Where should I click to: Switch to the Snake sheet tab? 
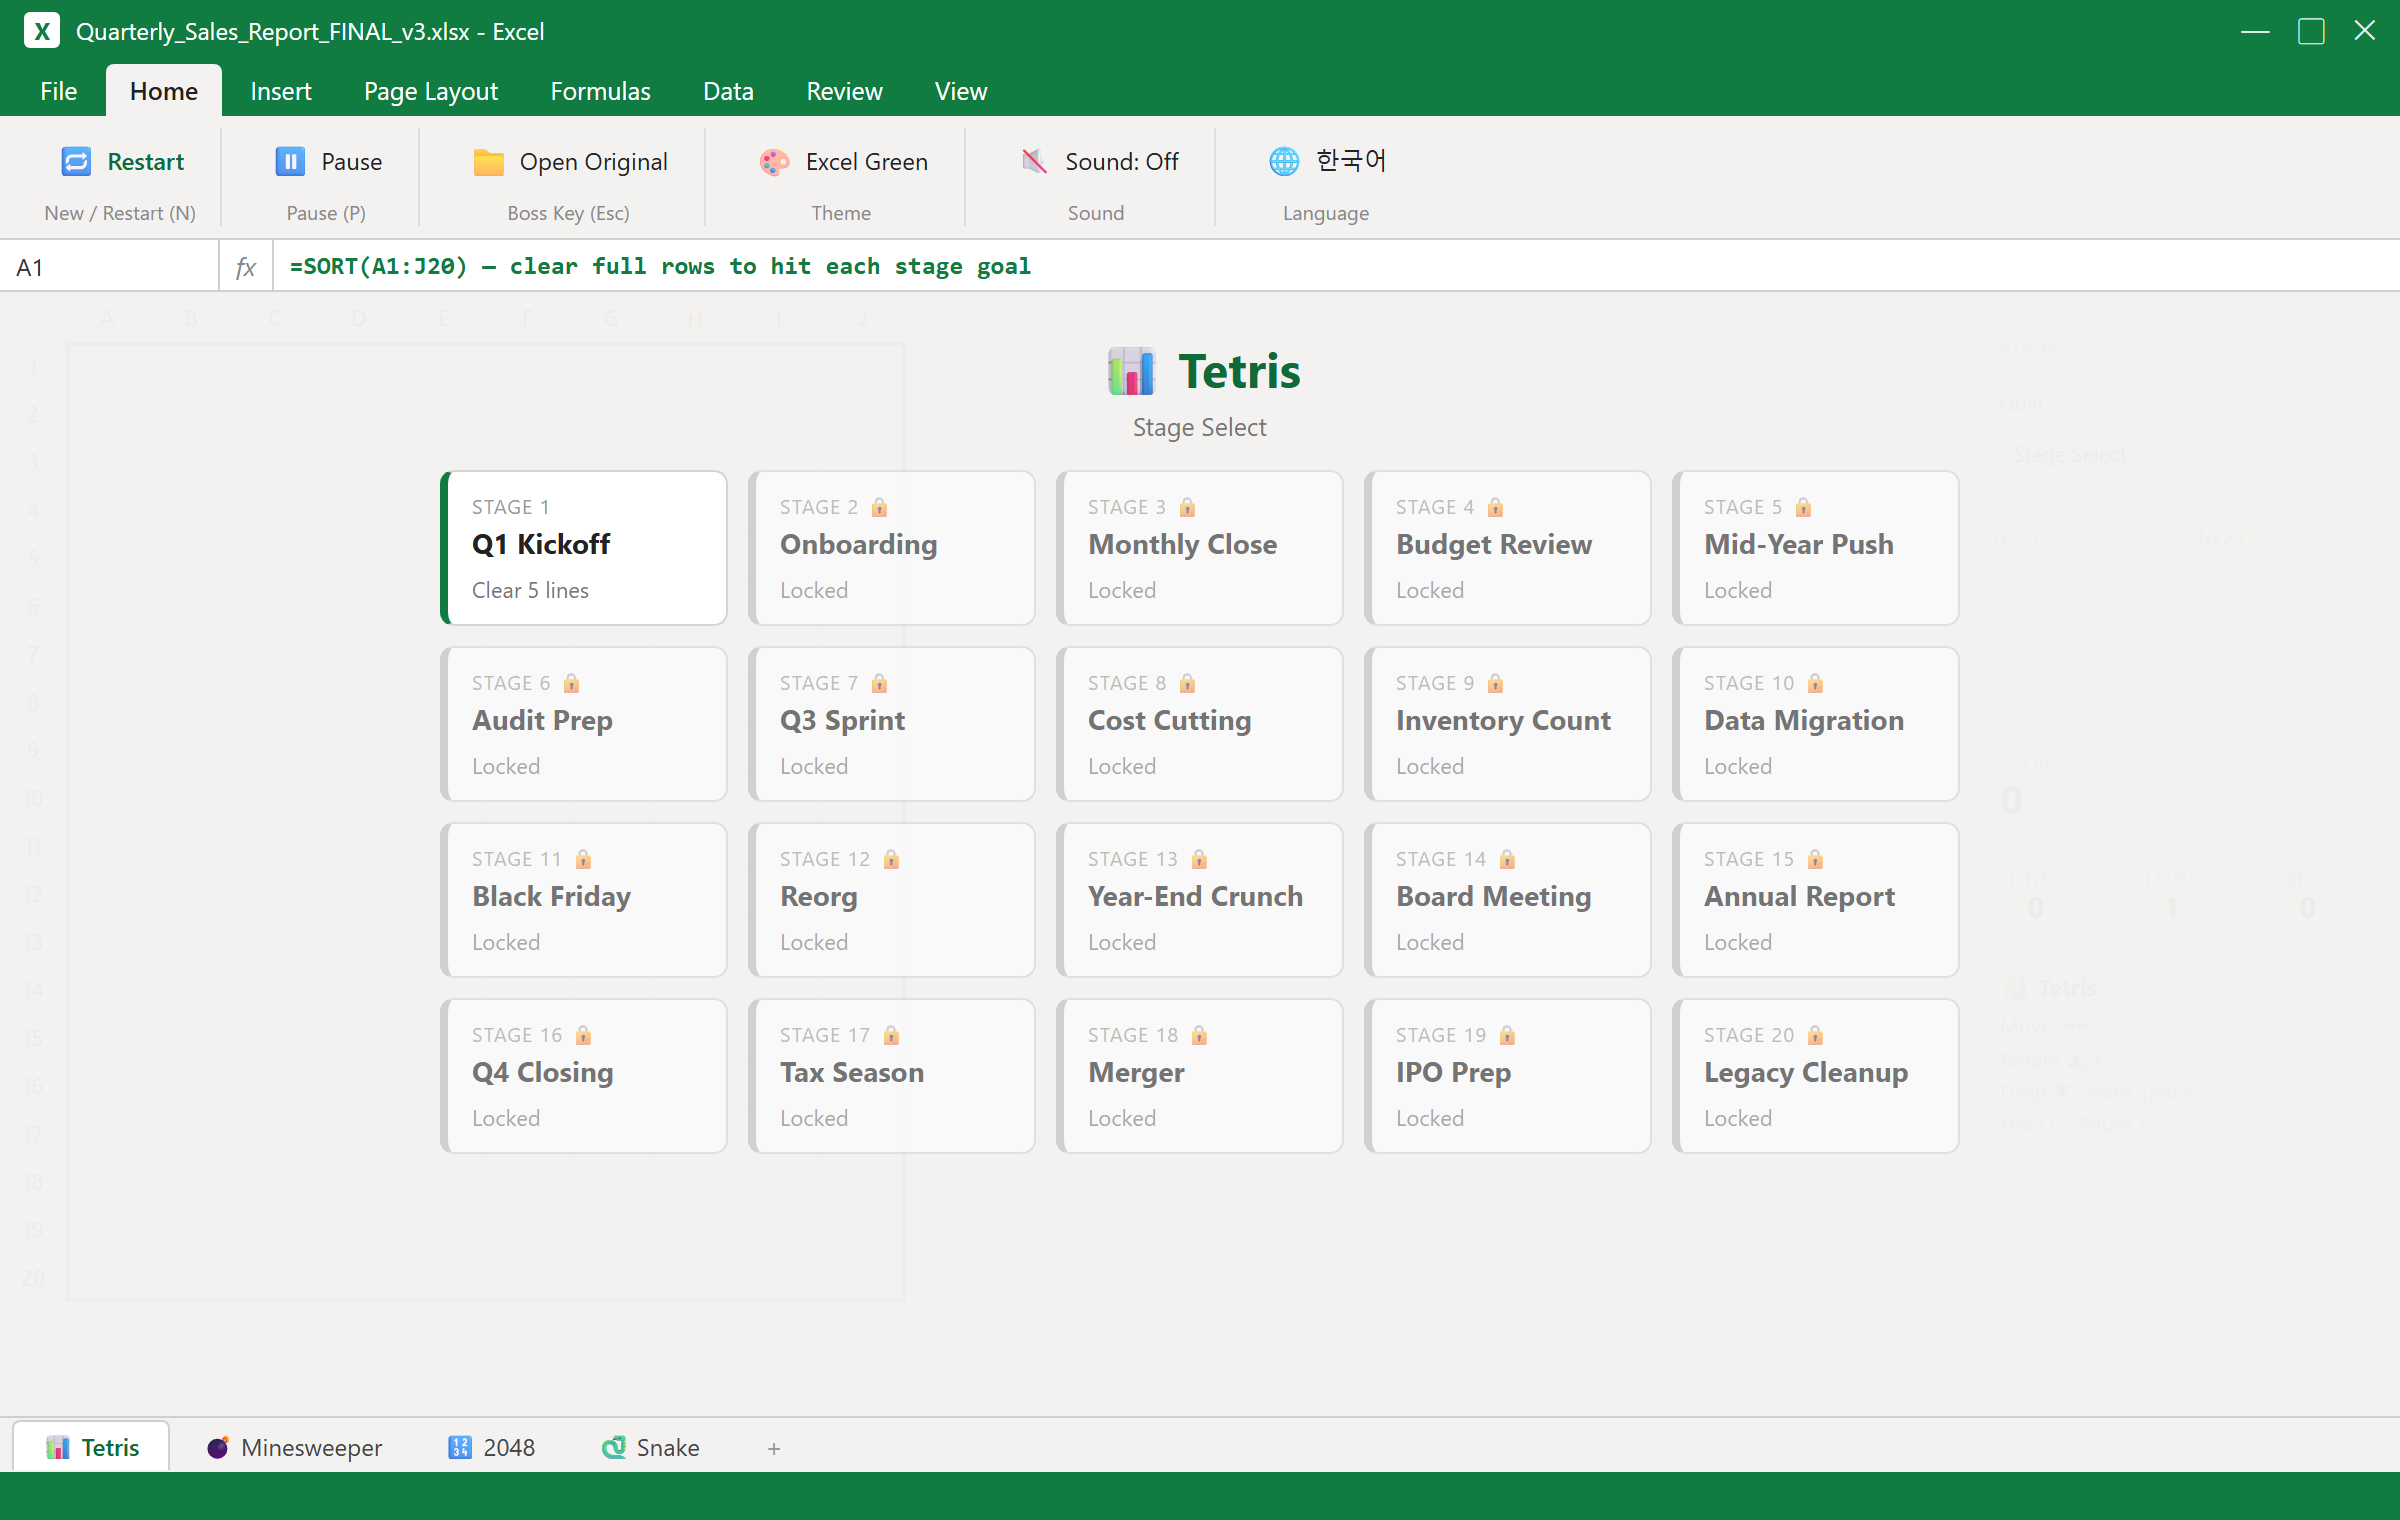tap(650, 1447)
